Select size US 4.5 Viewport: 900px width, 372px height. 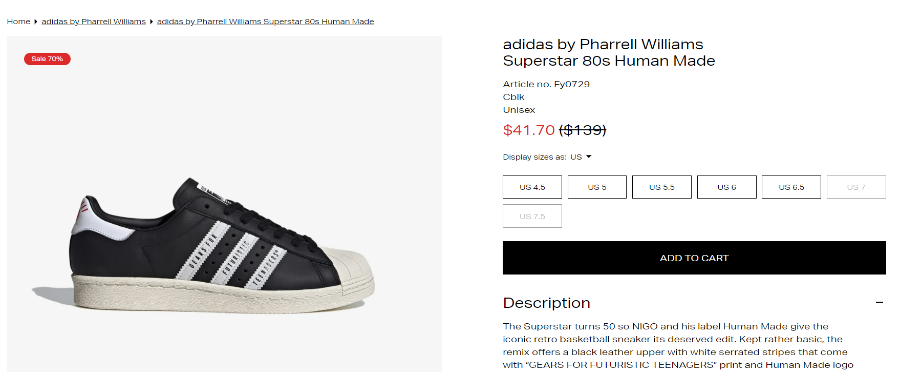coord(532,187)
